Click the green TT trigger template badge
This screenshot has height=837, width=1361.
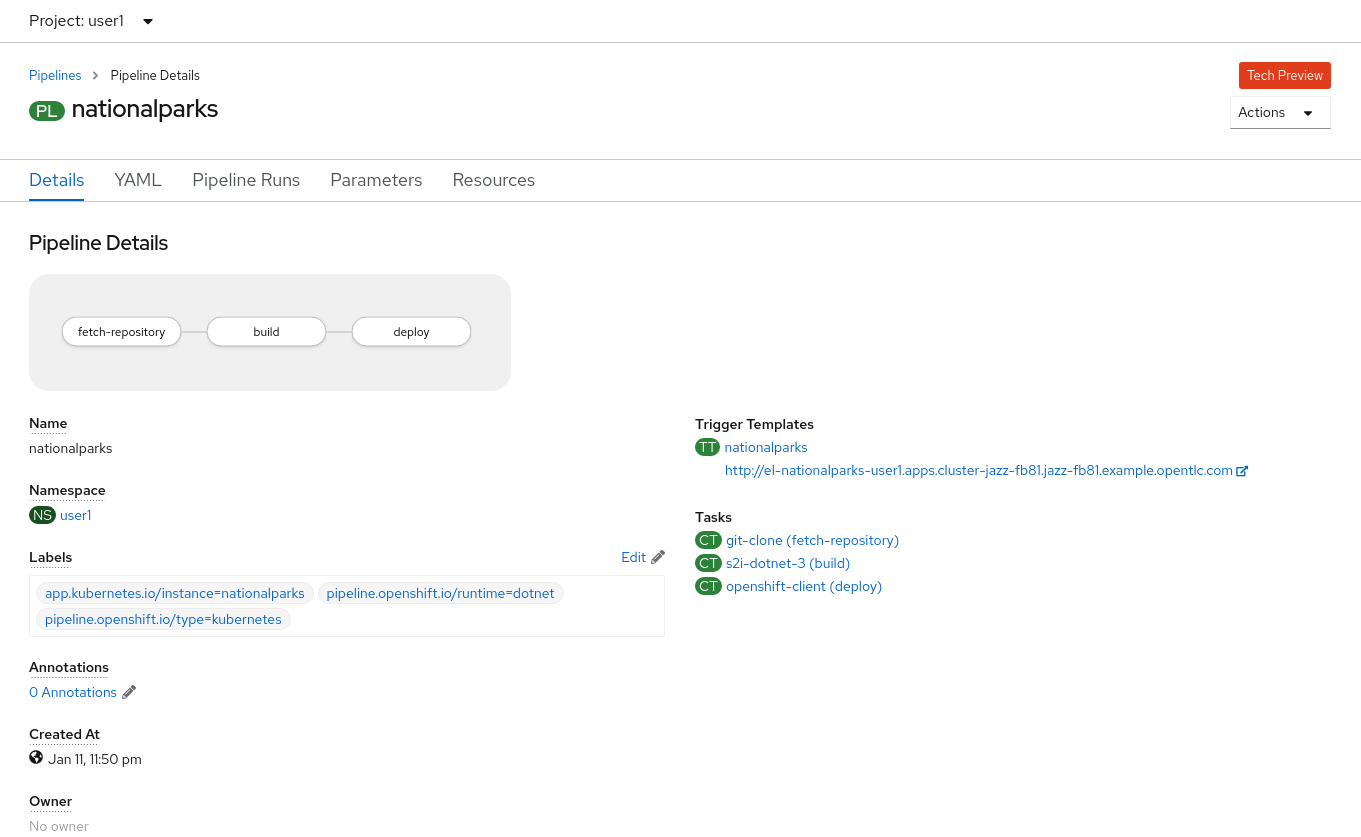(x=707, y=448)
